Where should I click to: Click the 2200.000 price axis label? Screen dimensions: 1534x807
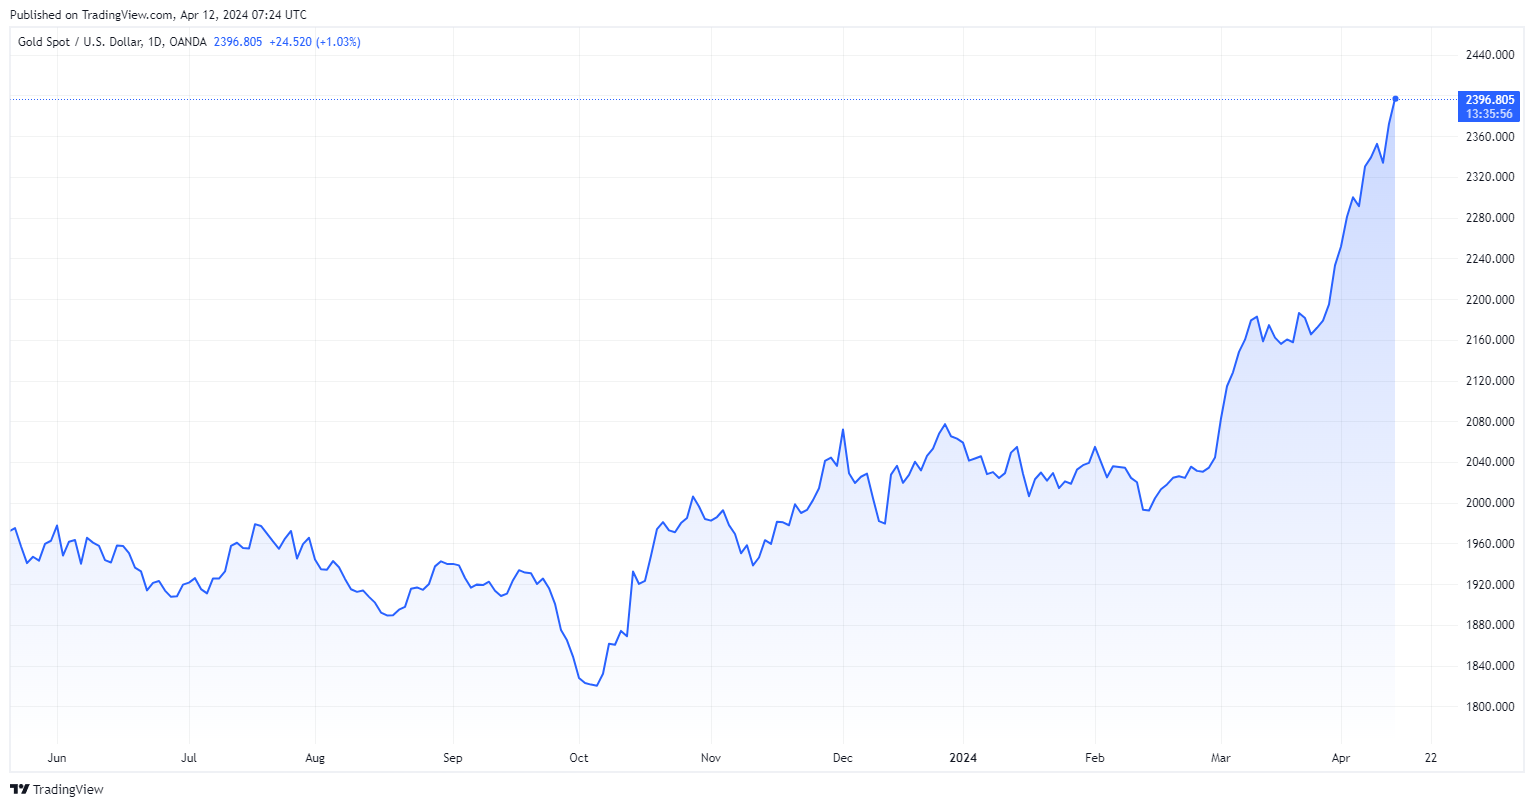[1489, 300]
